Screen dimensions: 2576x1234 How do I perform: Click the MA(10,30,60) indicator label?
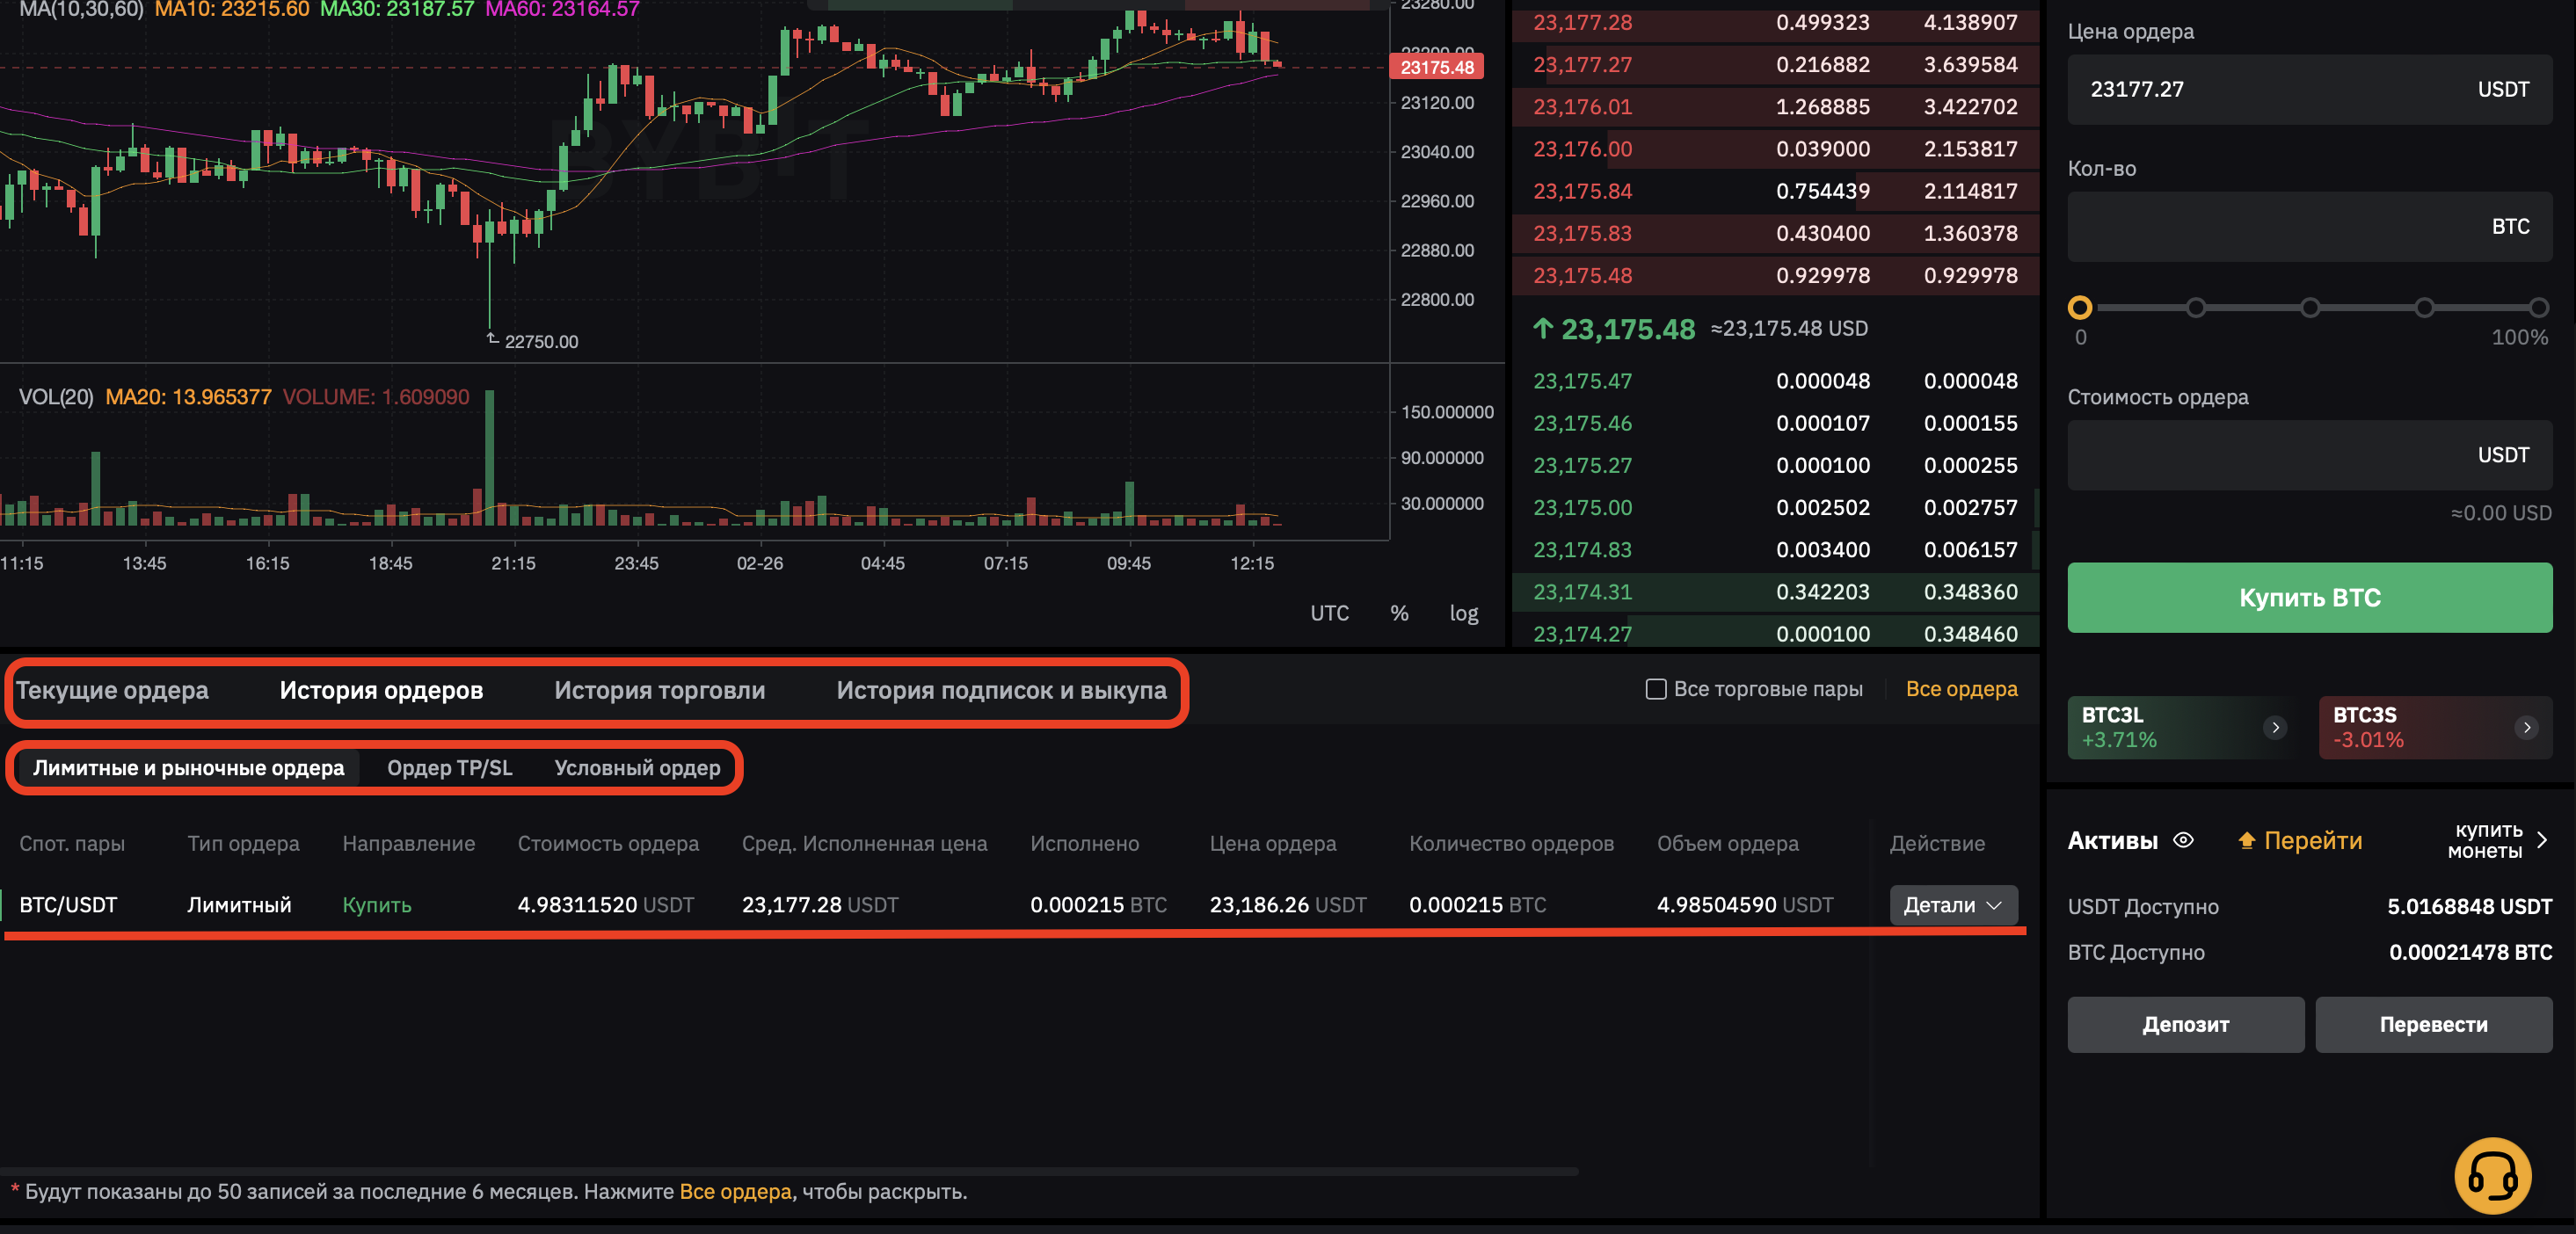[x=81, y=10]
